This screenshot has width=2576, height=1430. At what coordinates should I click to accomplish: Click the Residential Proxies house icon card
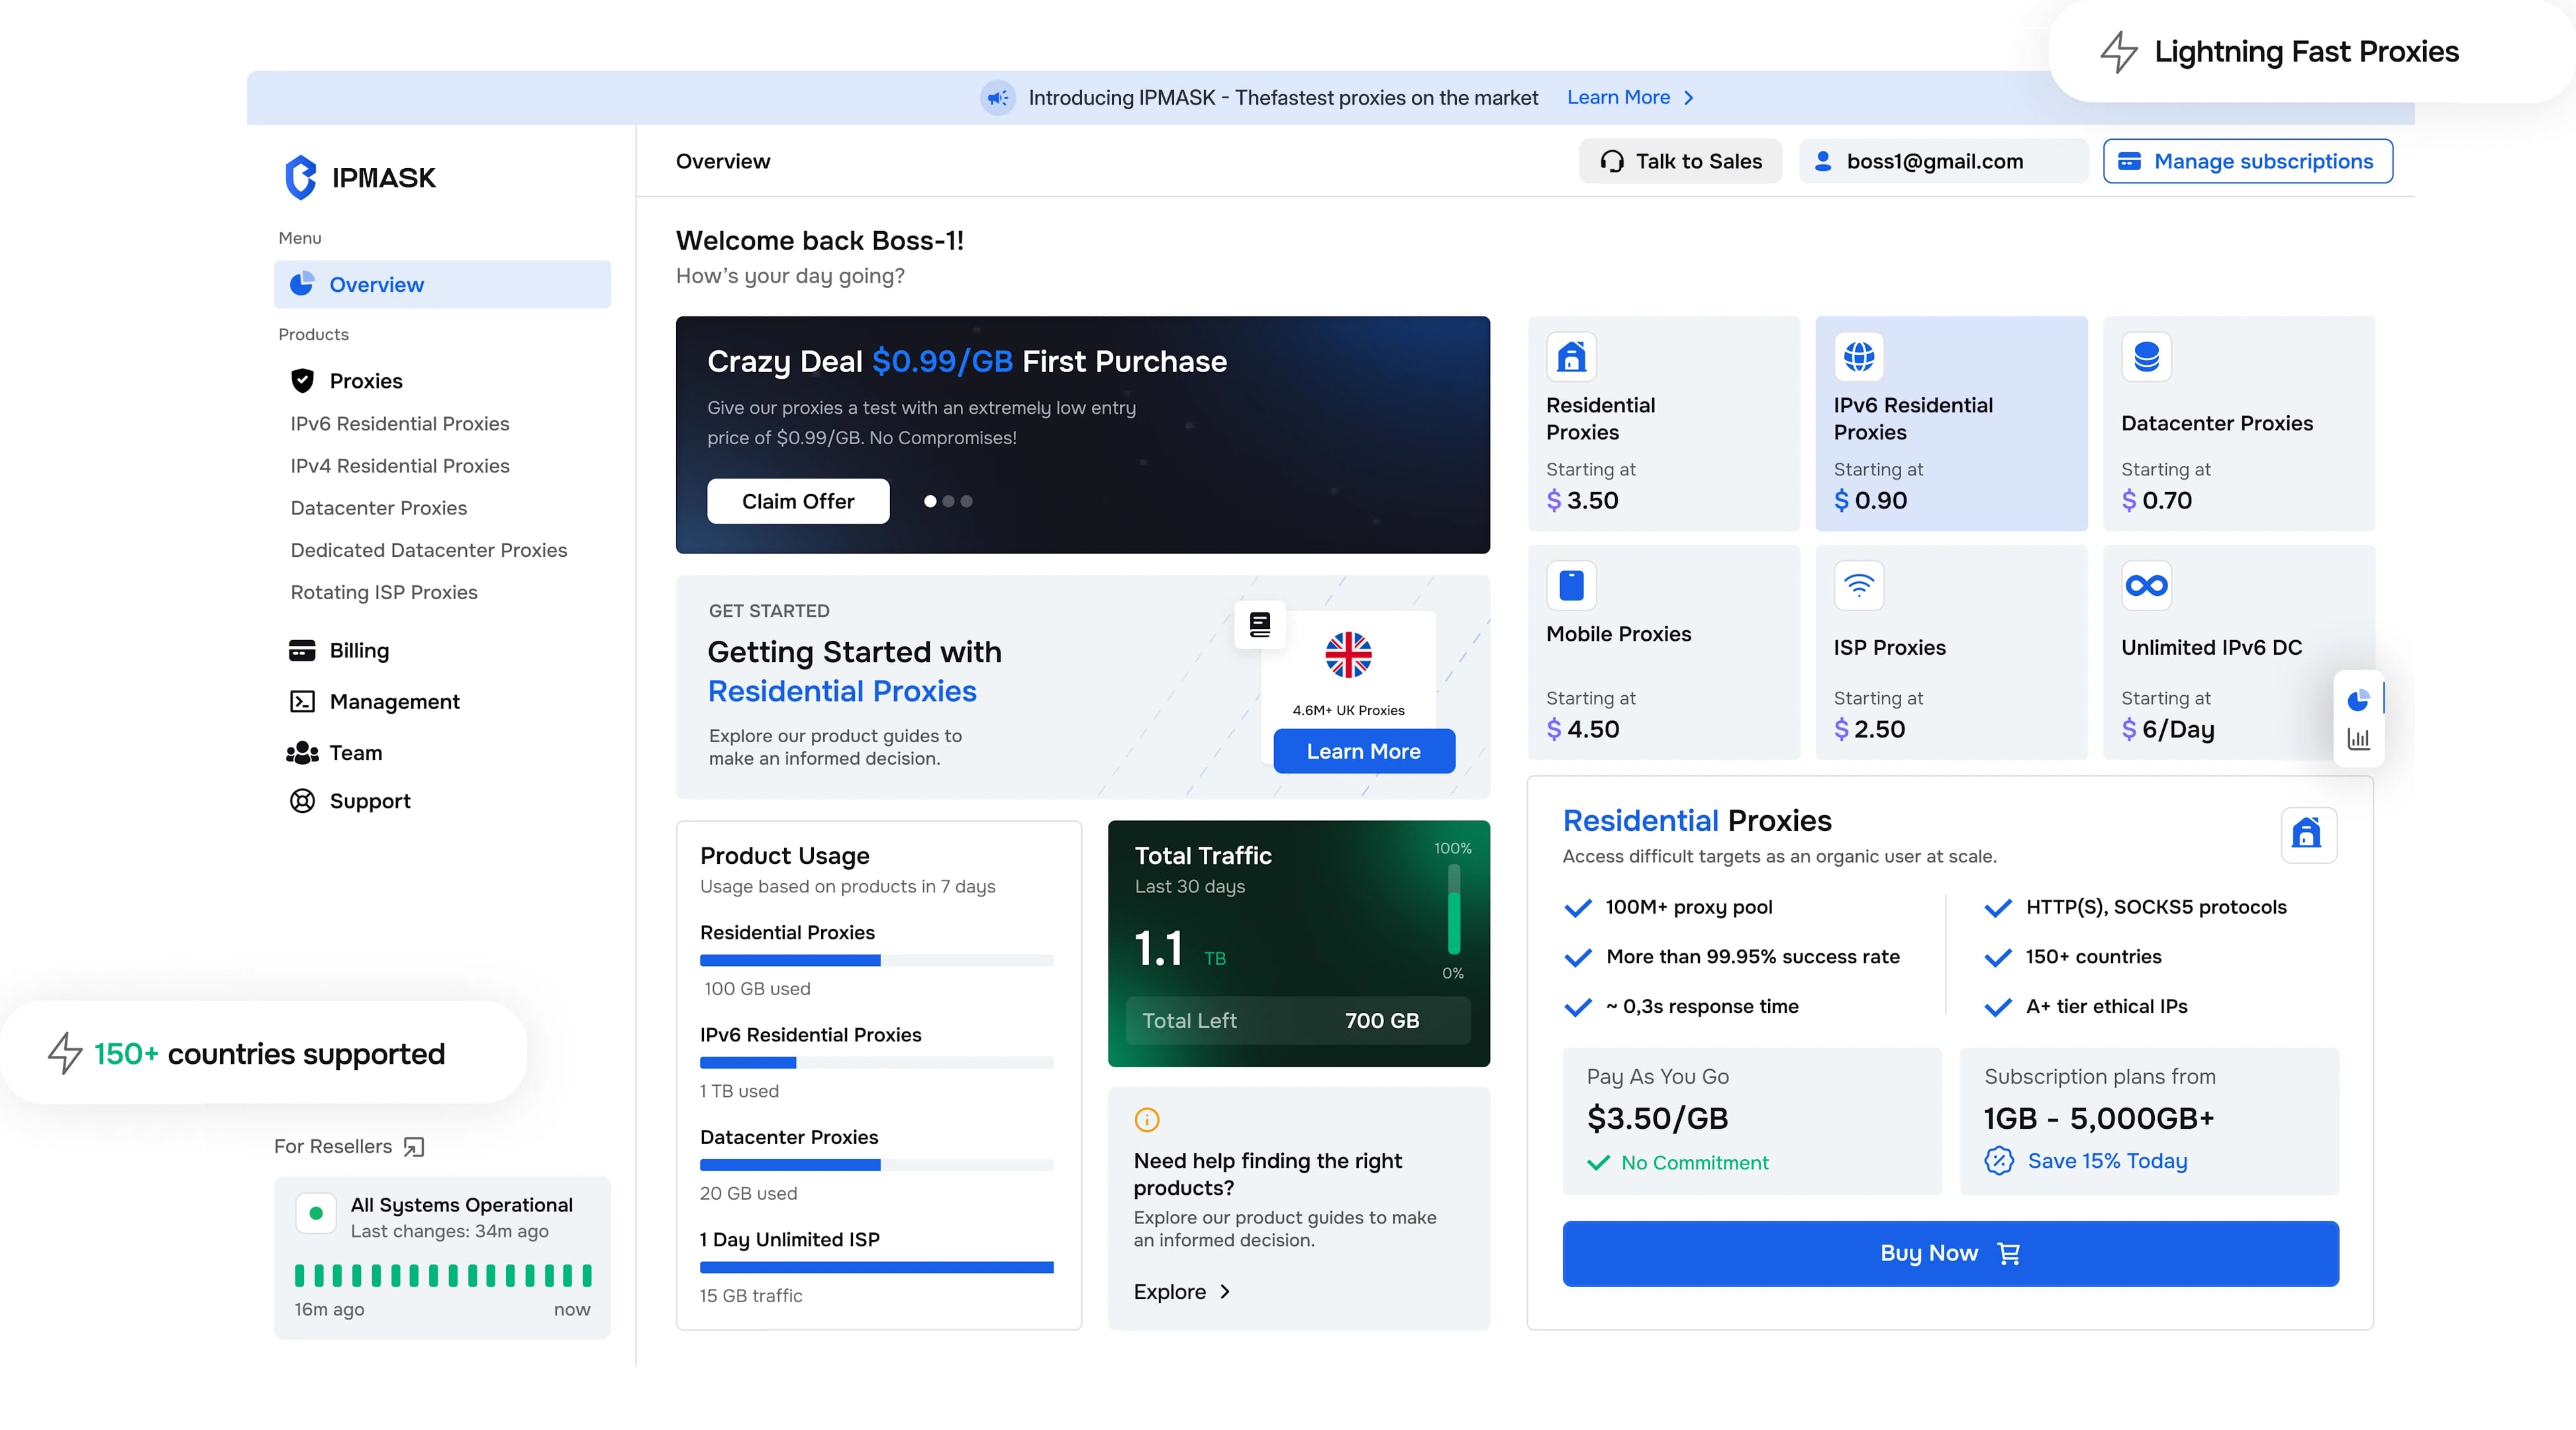pyautogui.click(x=1572, y=357)
